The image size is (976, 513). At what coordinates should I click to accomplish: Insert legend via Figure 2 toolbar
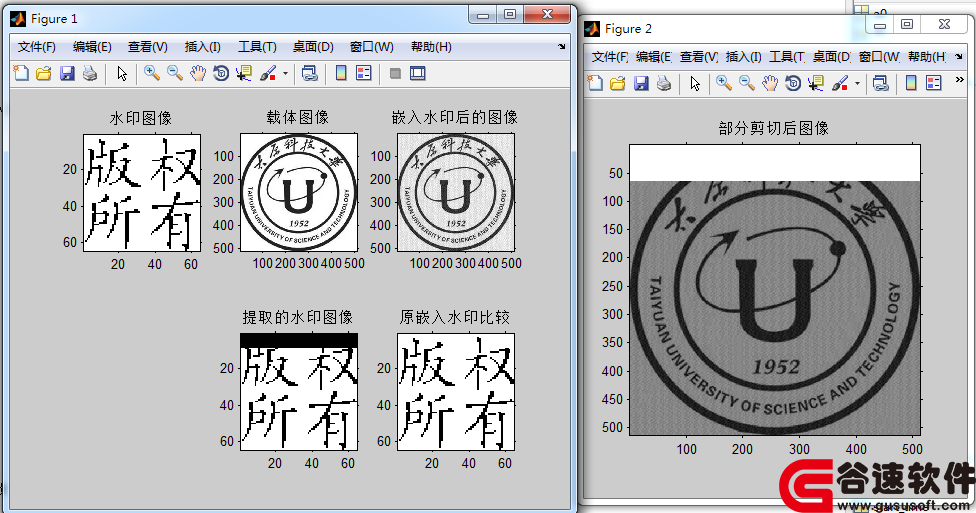tap(934, 83)
